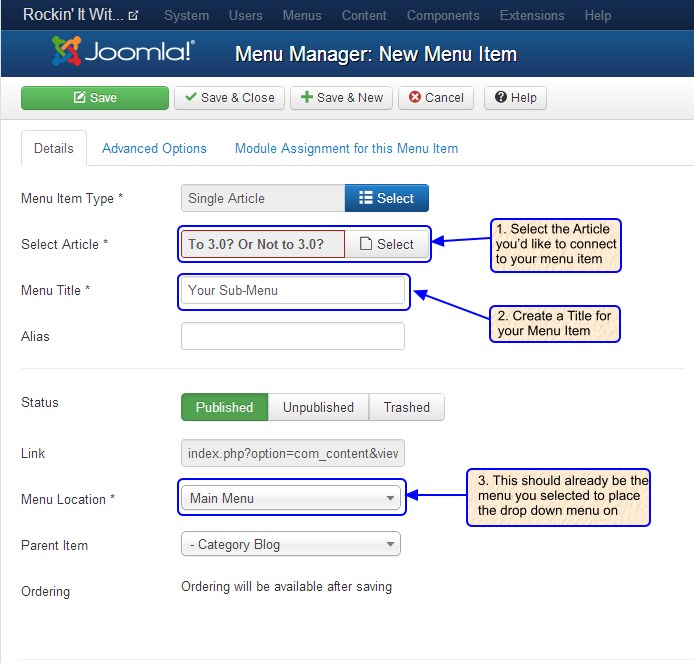Click the green Save button

click(x=95, y=98)
